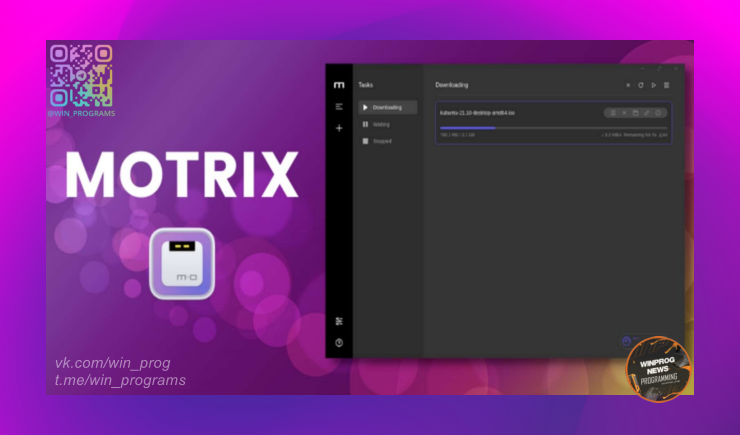Minimize the Motrix window
740x435 pixels.
point(642,69)
